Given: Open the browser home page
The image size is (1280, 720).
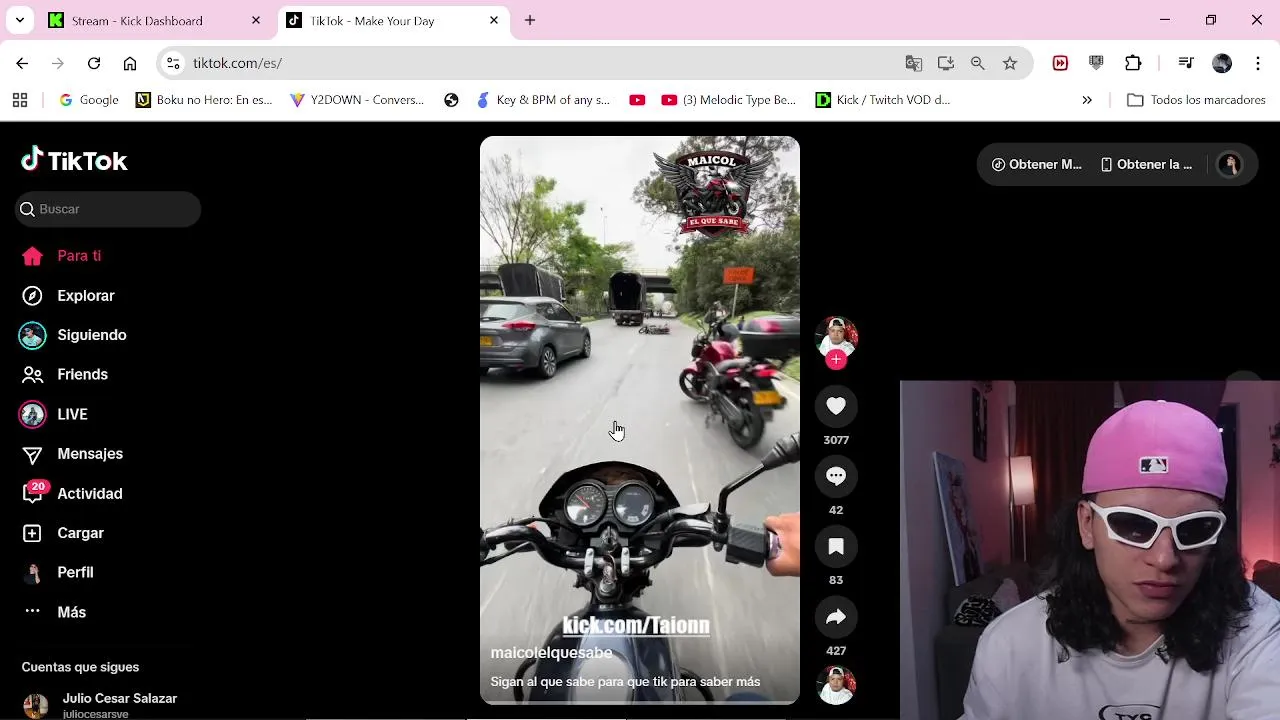Looking at the screenshot, I should click(130, 63).
